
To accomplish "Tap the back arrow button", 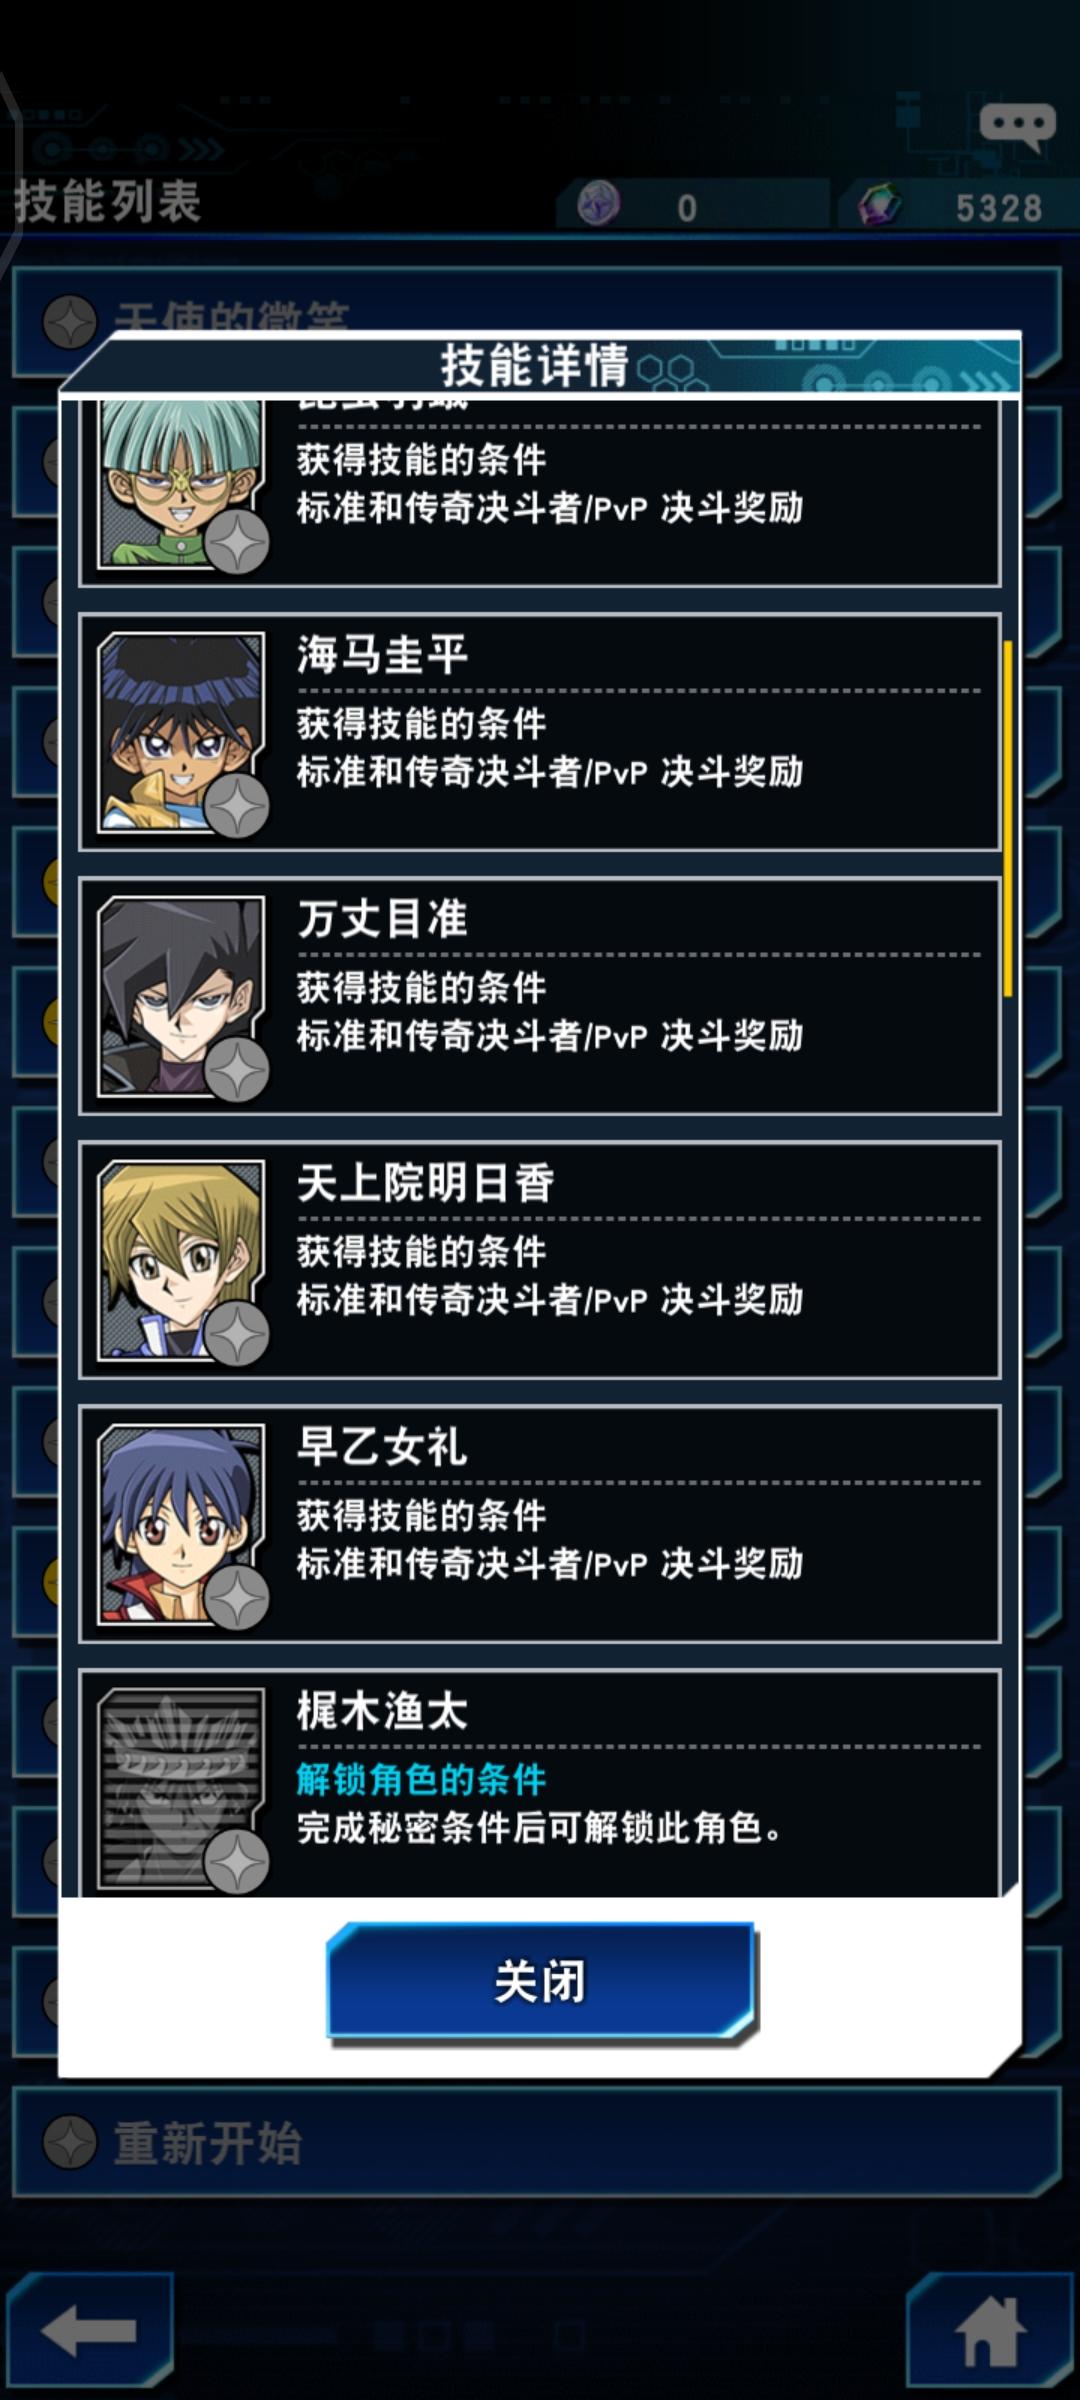I will coord(90,2331).
